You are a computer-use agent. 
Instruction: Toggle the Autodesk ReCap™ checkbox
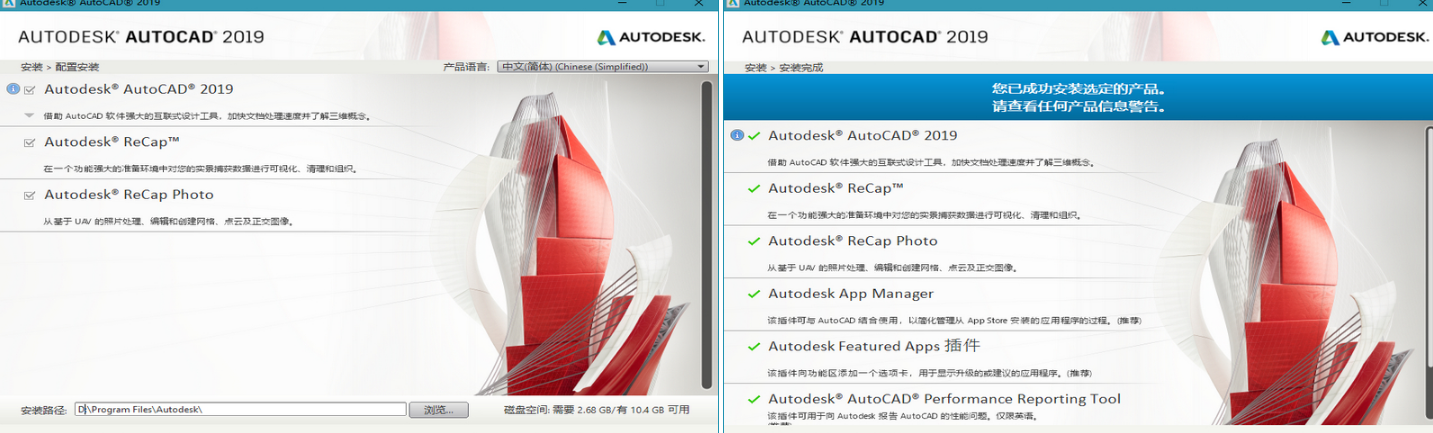tap(30, 143)
